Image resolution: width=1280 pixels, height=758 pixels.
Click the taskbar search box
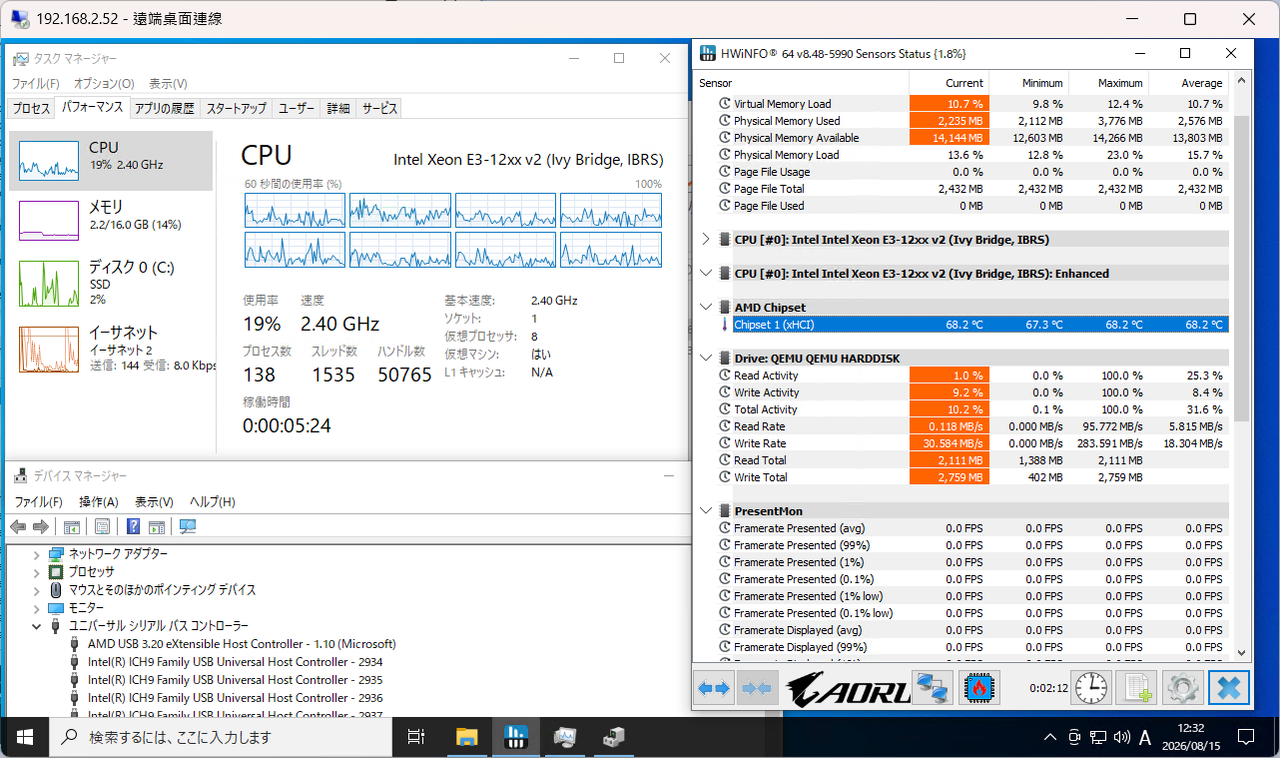click(x=220, y=737)
